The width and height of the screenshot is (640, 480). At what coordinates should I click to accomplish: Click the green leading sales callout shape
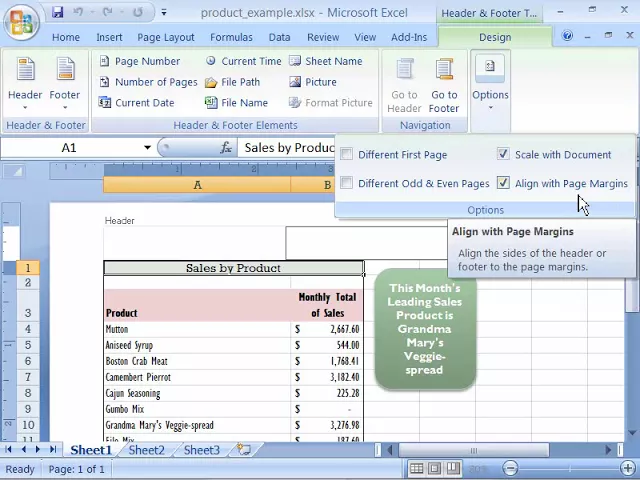coord(425,329)
